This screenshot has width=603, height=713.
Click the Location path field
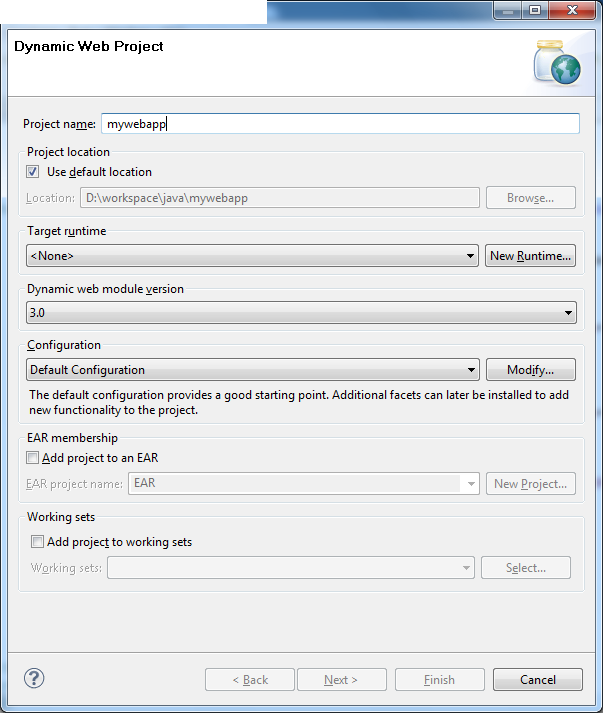point(280,198)
